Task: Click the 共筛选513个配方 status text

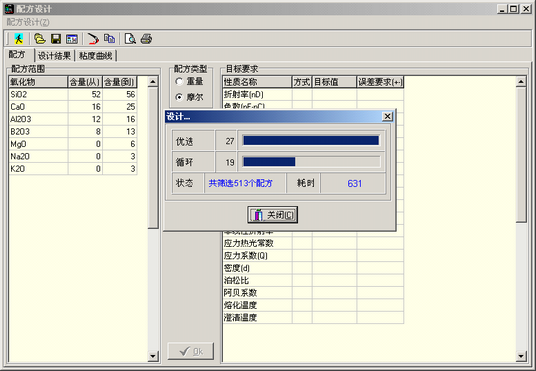Action: tap(240, 183)
